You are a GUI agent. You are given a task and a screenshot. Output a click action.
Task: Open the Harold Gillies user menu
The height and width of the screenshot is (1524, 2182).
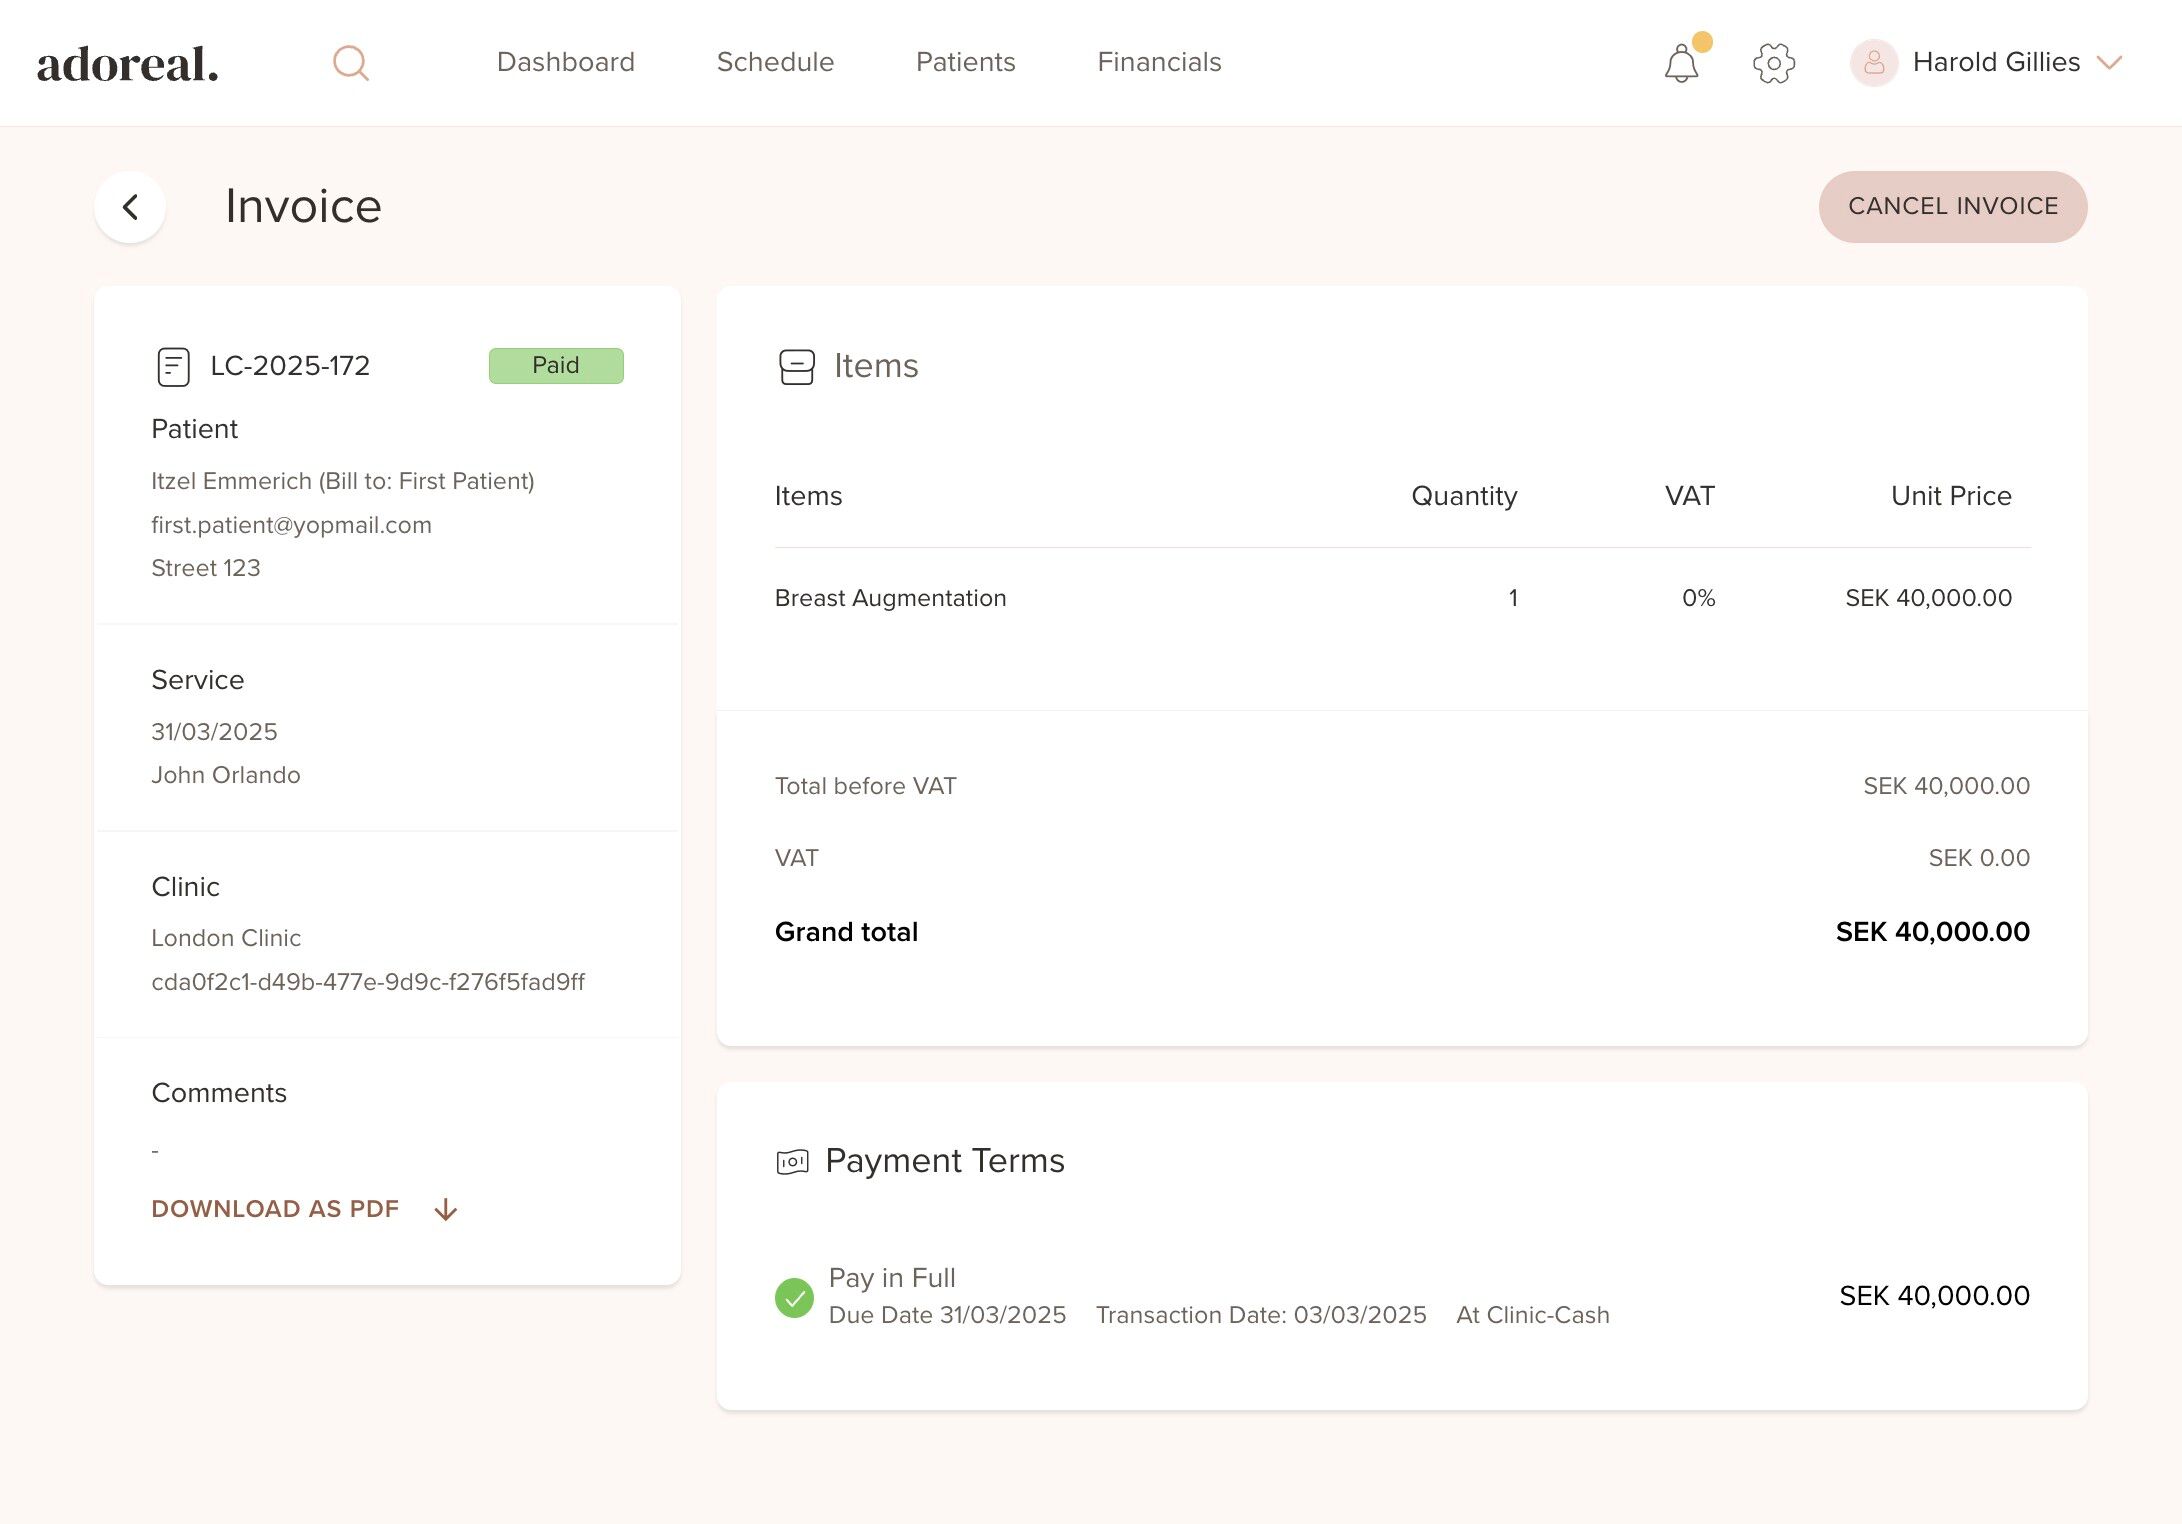coord(1995,63)
